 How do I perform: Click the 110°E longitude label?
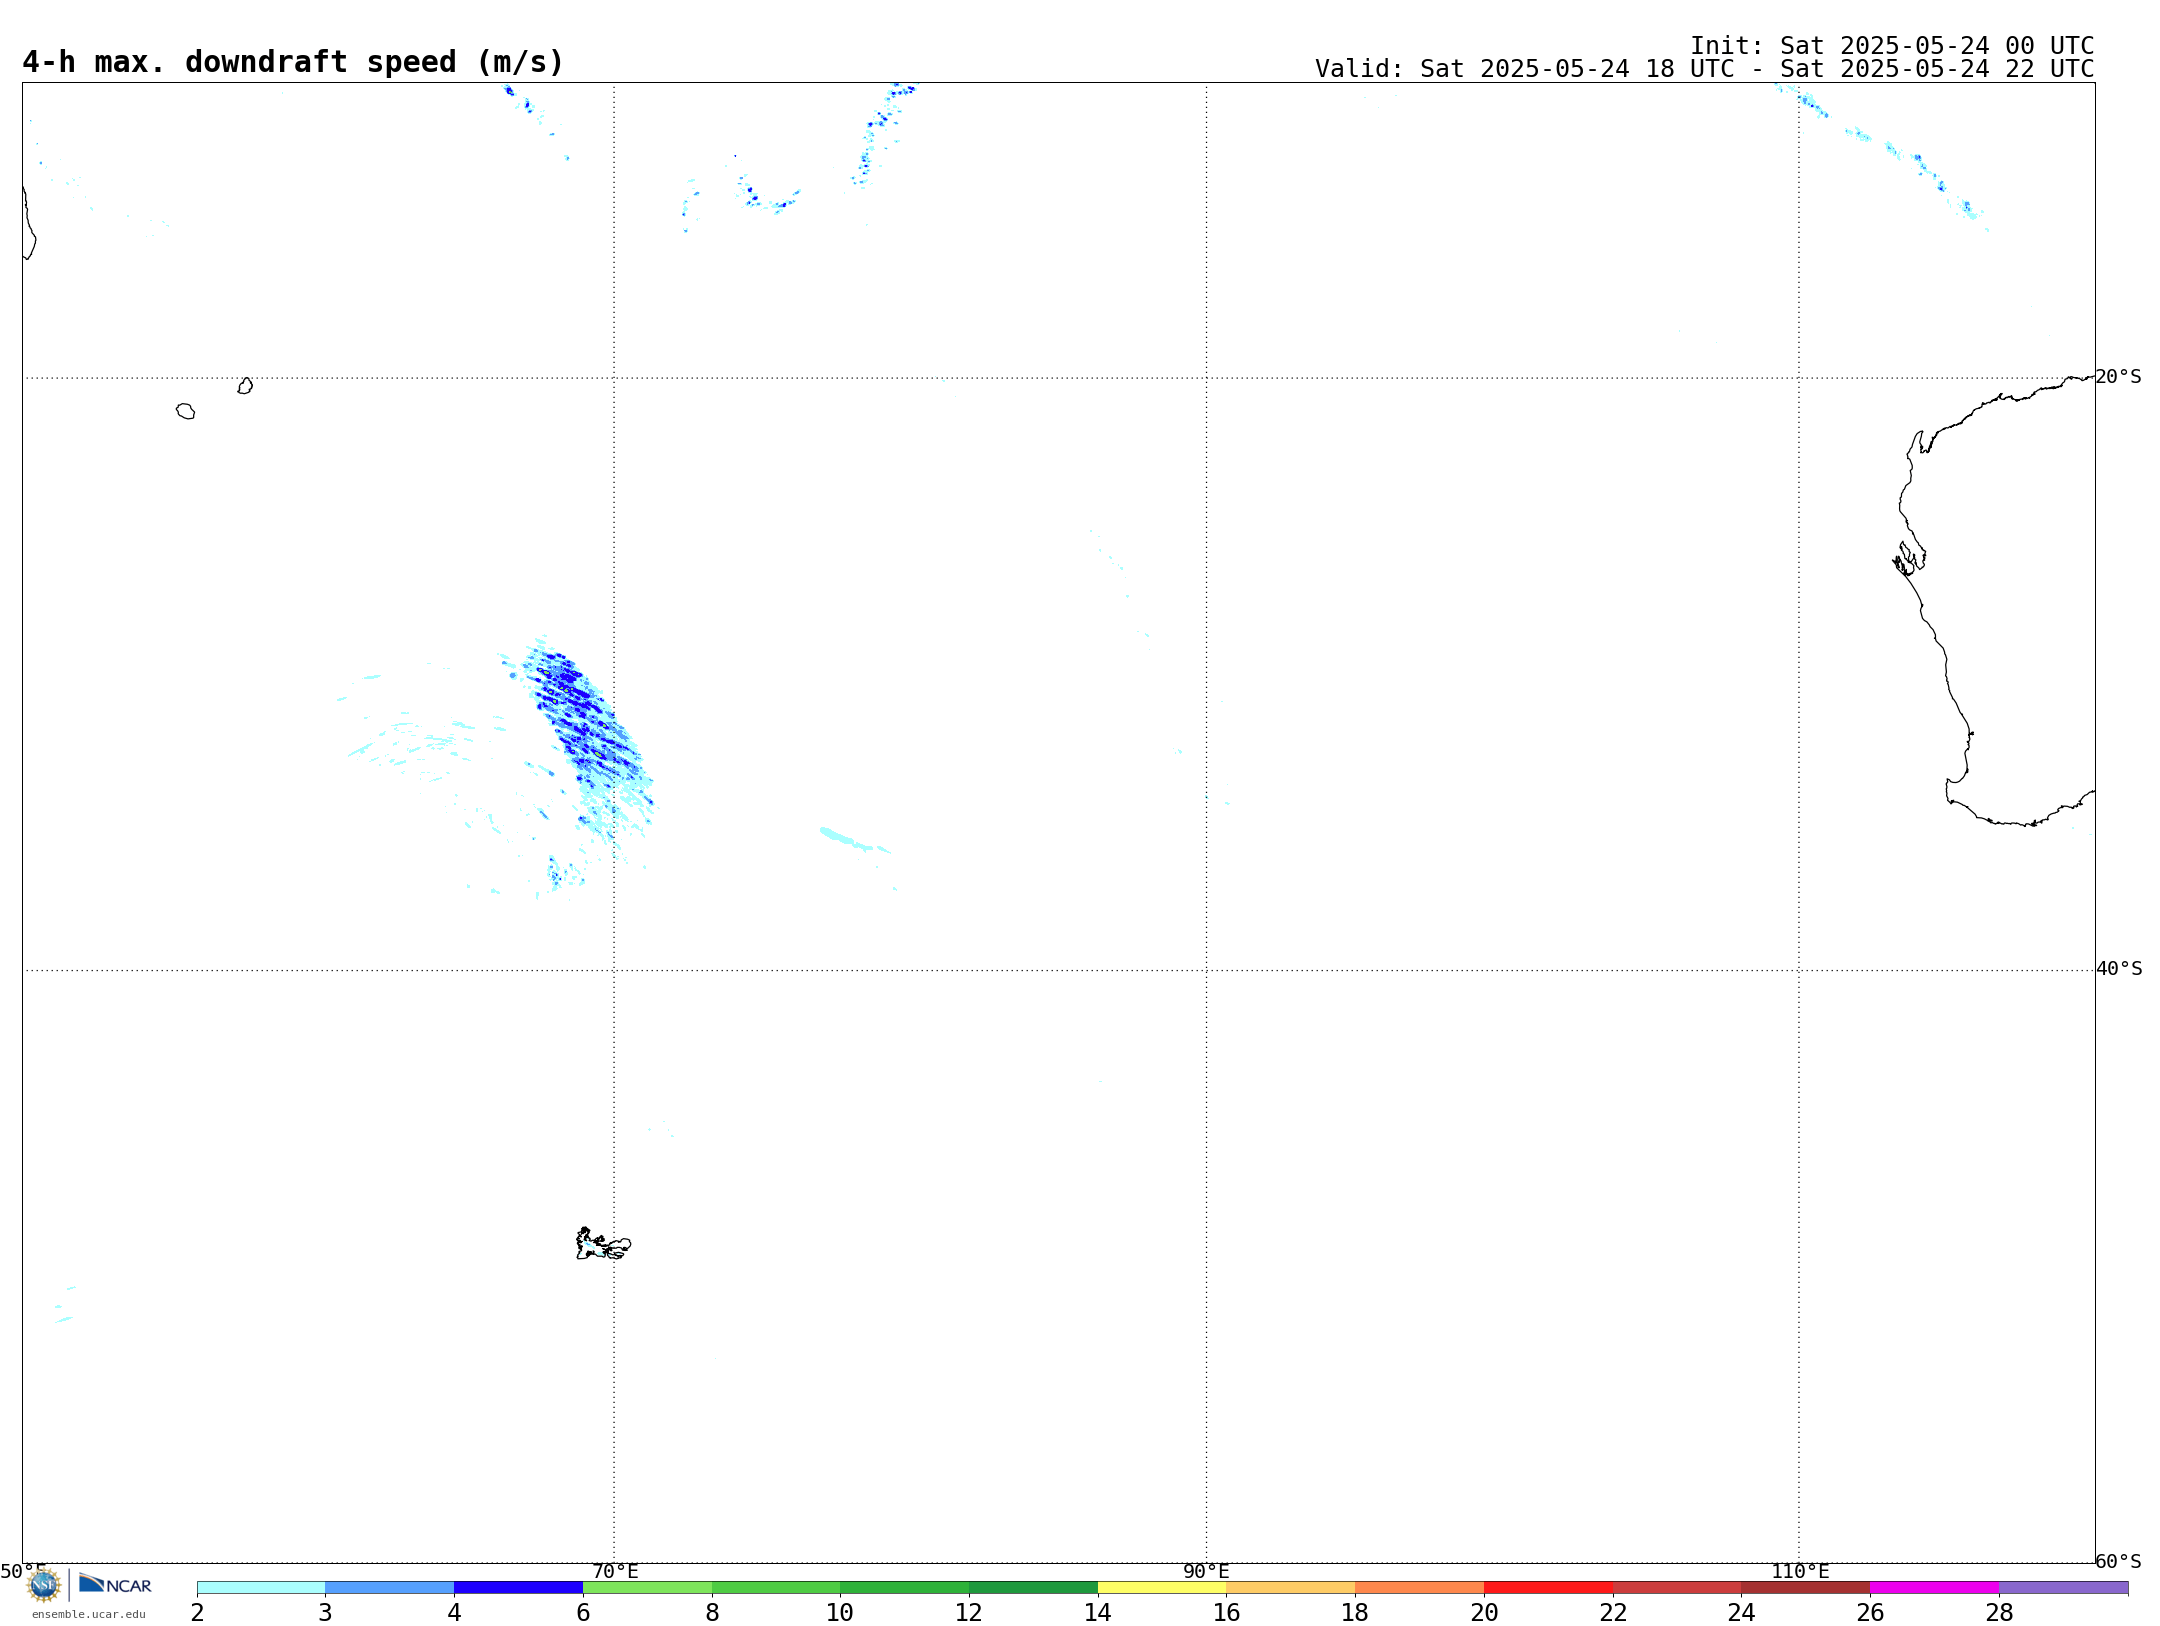(x=1800, y=1571)
